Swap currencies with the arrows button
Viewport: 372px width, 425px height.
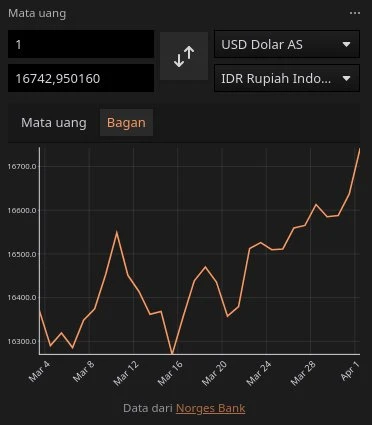(x=184, y=56)
